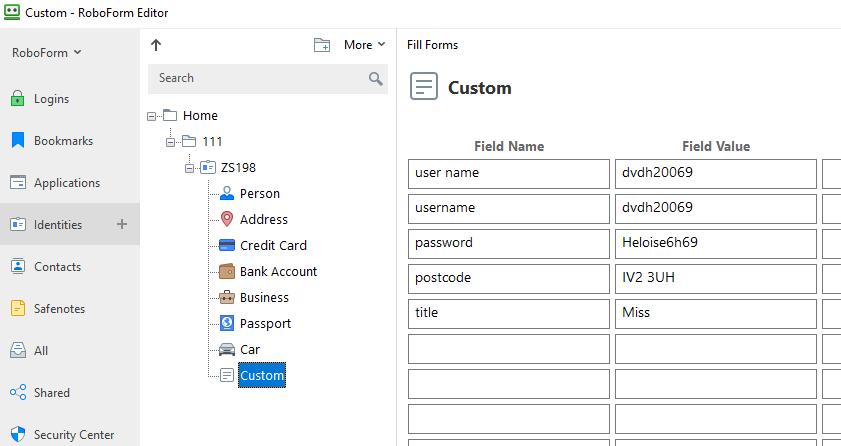
Task: Open the Contacts section
Action: [57, 267]
